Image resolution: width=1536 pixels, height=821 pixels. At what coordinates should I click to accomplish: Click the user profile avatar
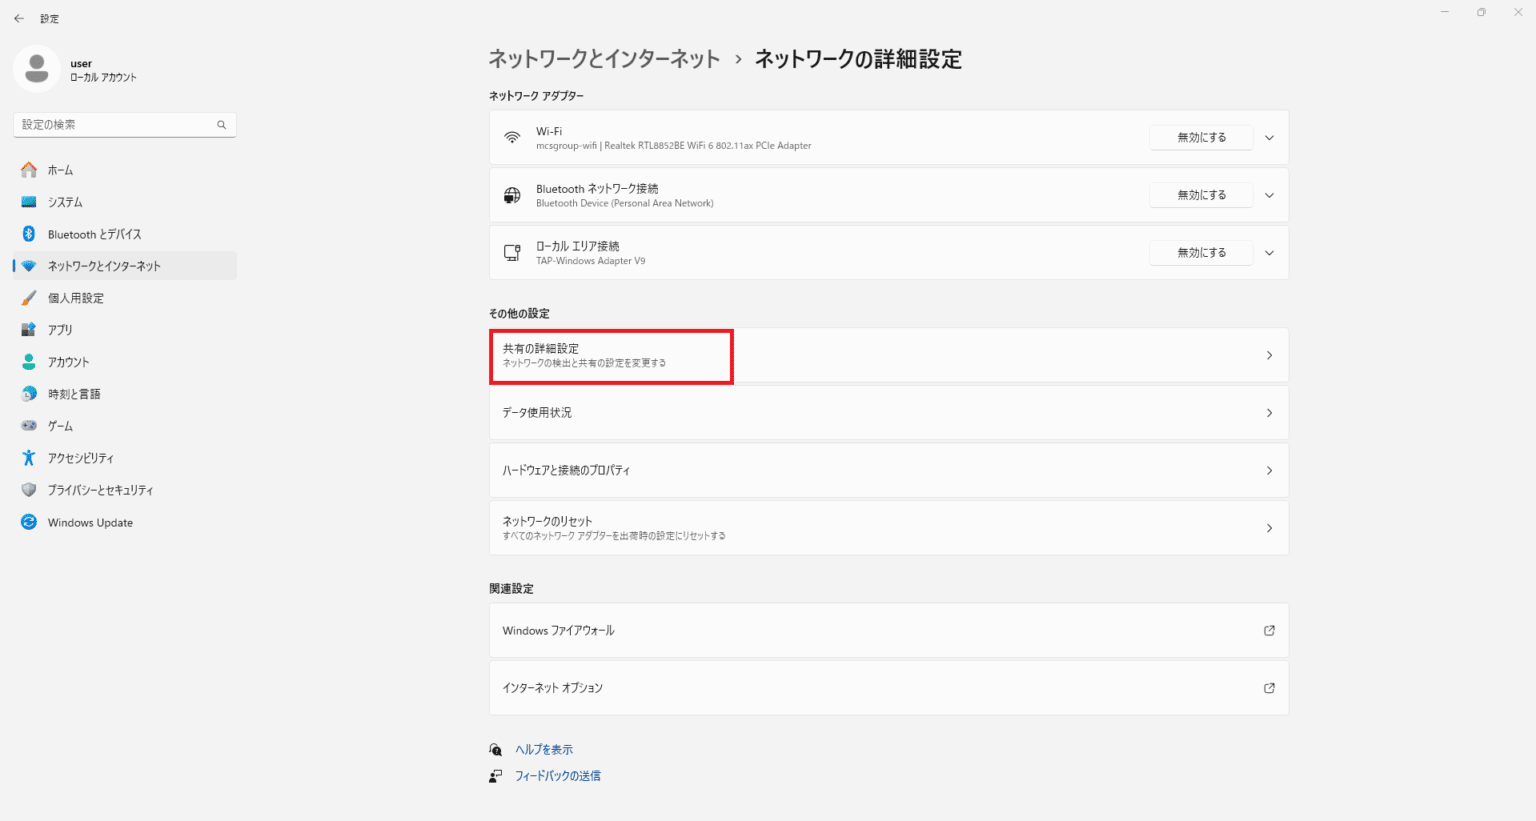click(x=37, y=69)
